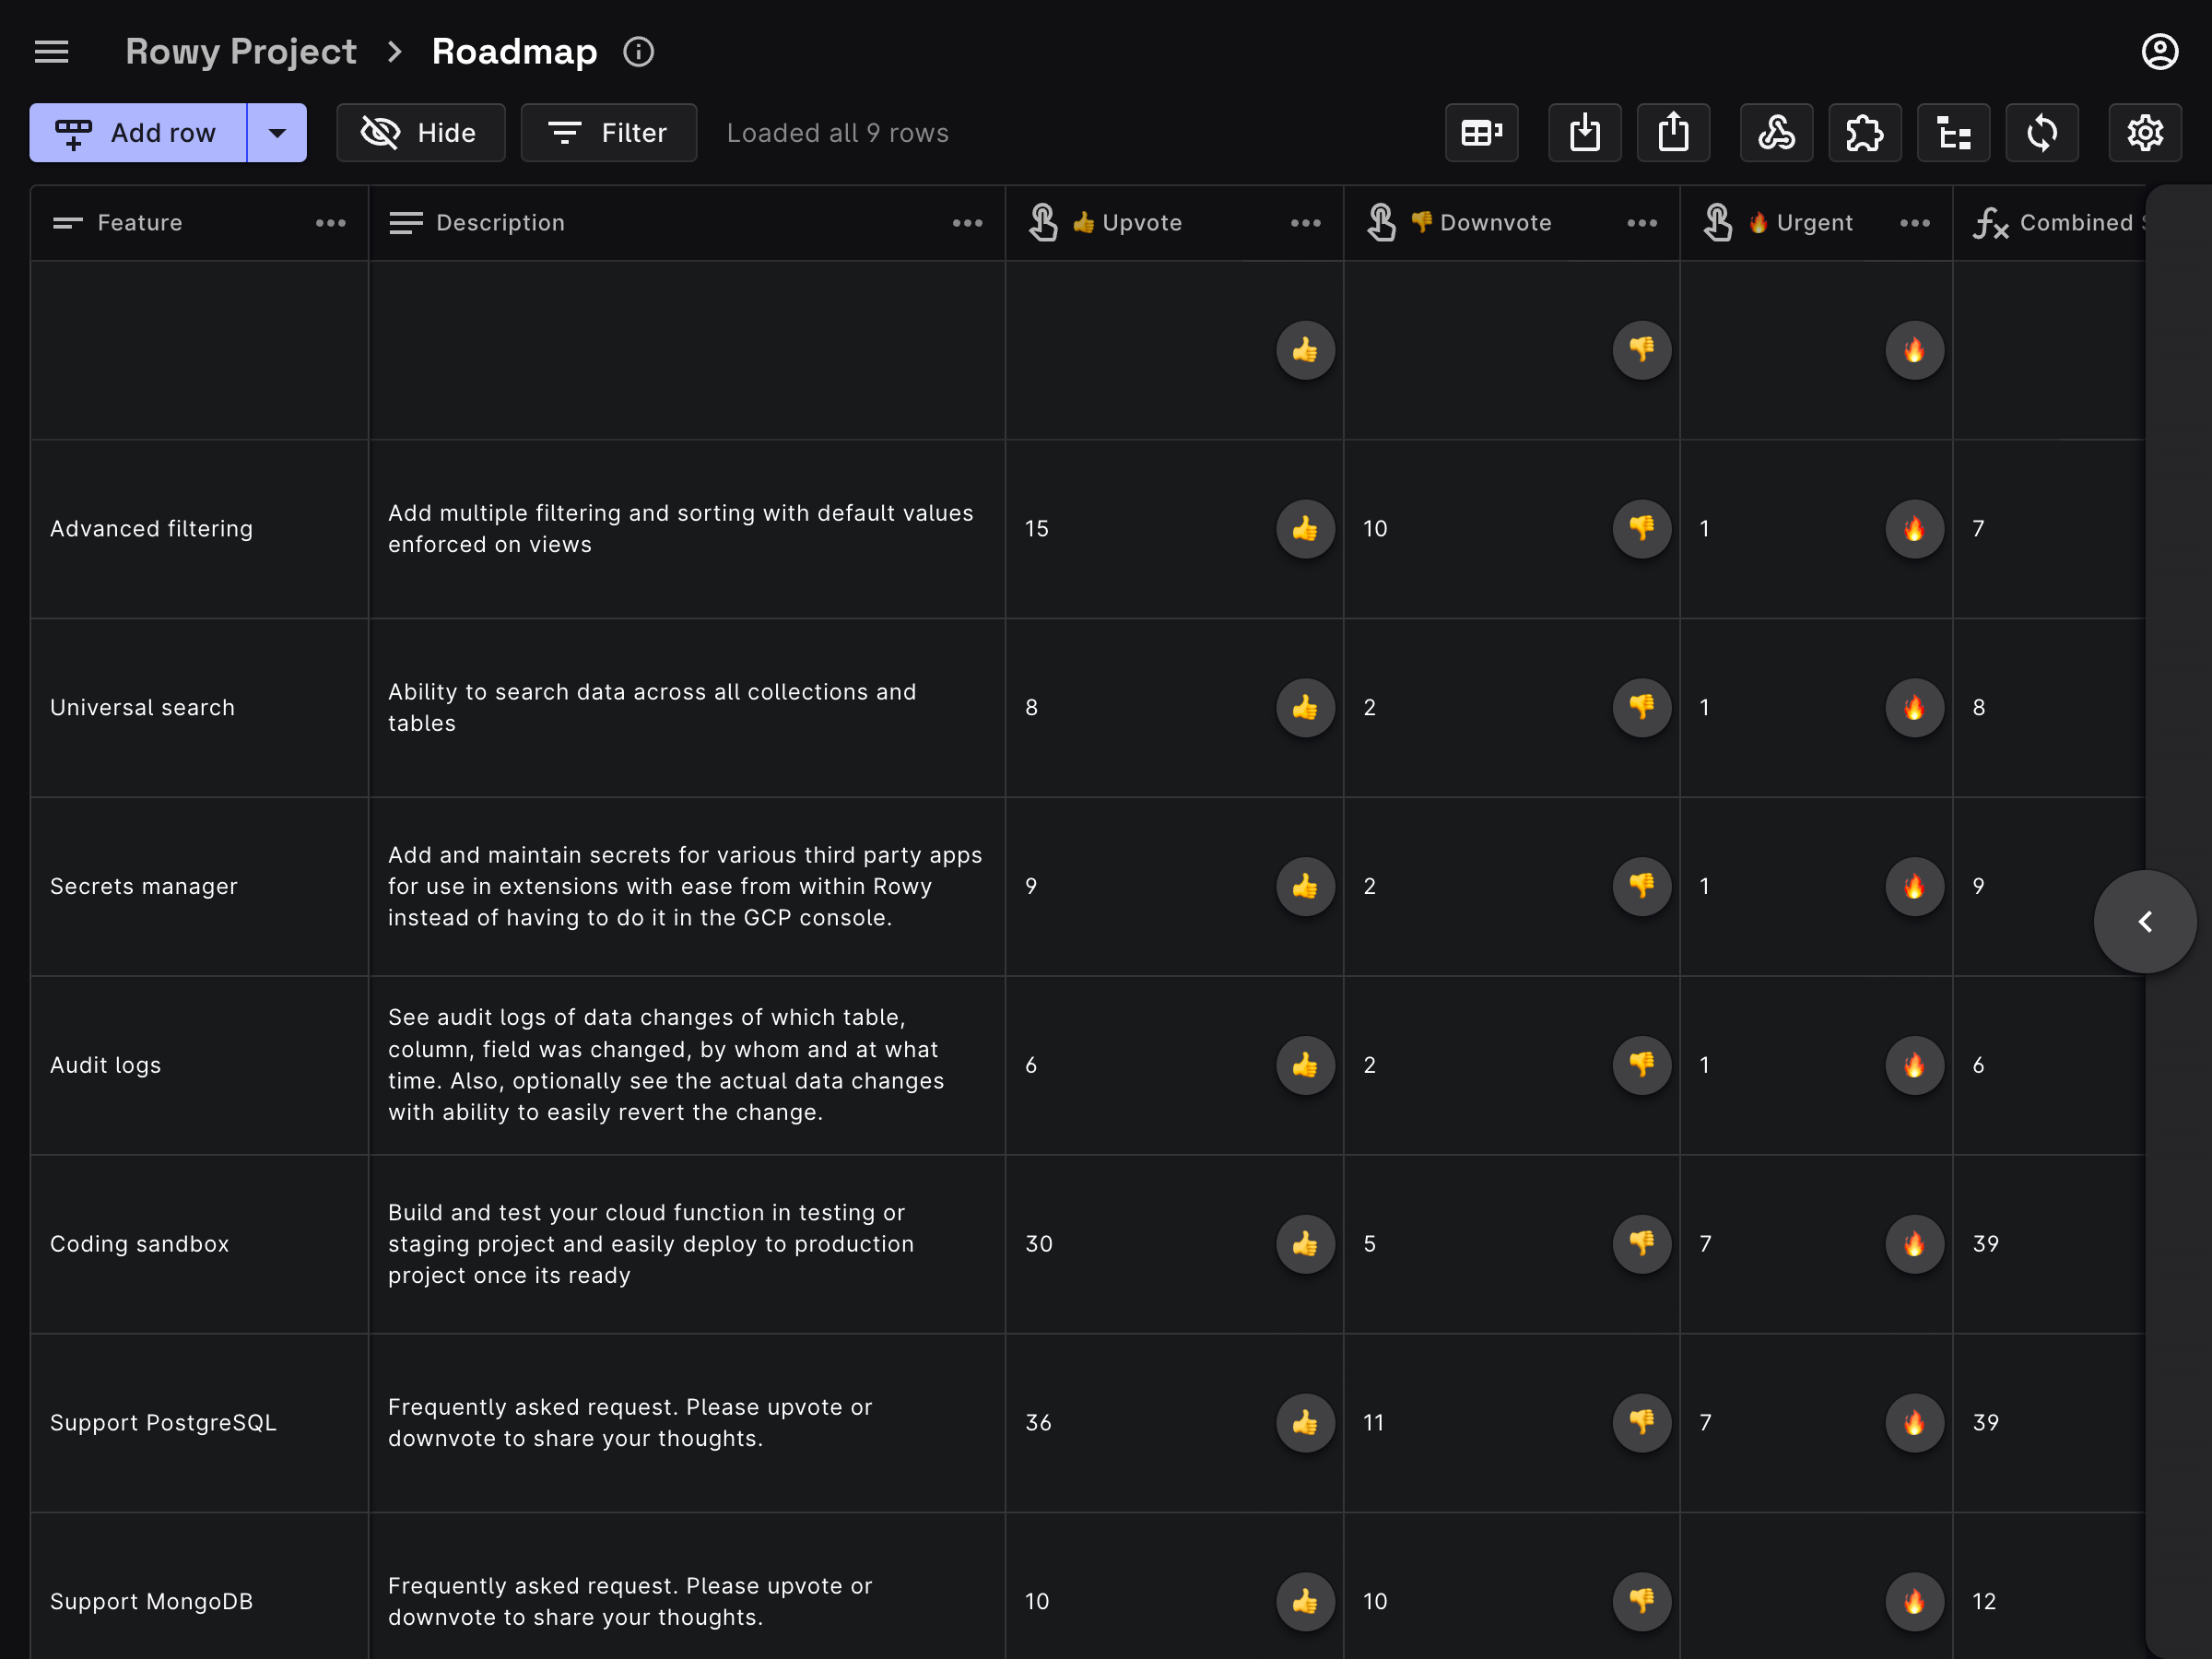This screenshot has height=1659, width=2212.
Task: Open the export data icon
Action: click(1673, 132)
